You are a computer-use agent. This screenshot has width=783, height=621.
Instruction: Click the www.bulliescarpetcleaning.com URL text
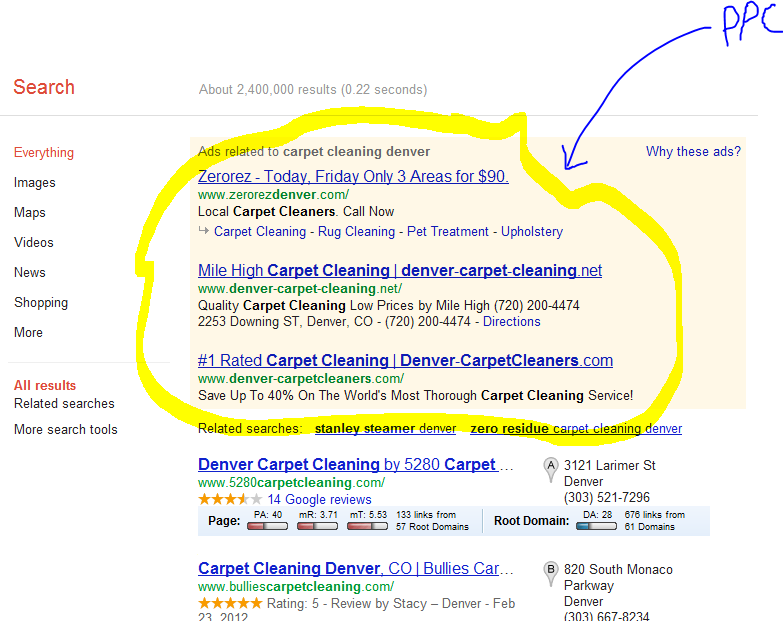296,587
